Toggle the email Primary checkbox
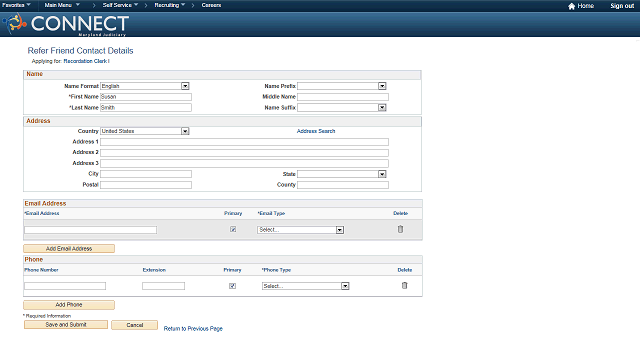 233,229
